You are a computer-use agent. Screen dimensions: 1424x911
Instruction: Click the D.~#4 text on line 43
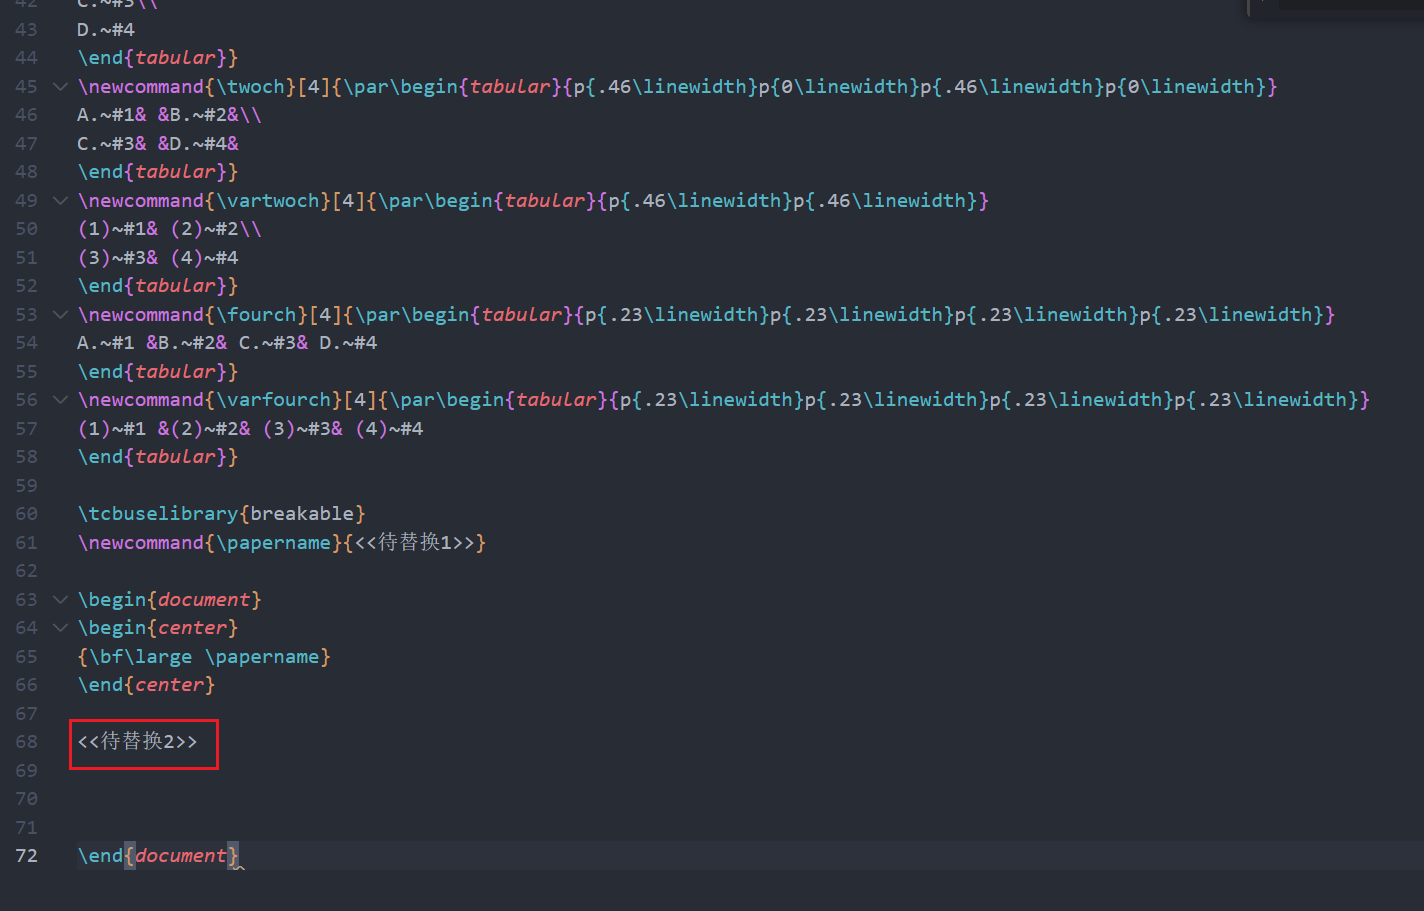pos(106,30)
